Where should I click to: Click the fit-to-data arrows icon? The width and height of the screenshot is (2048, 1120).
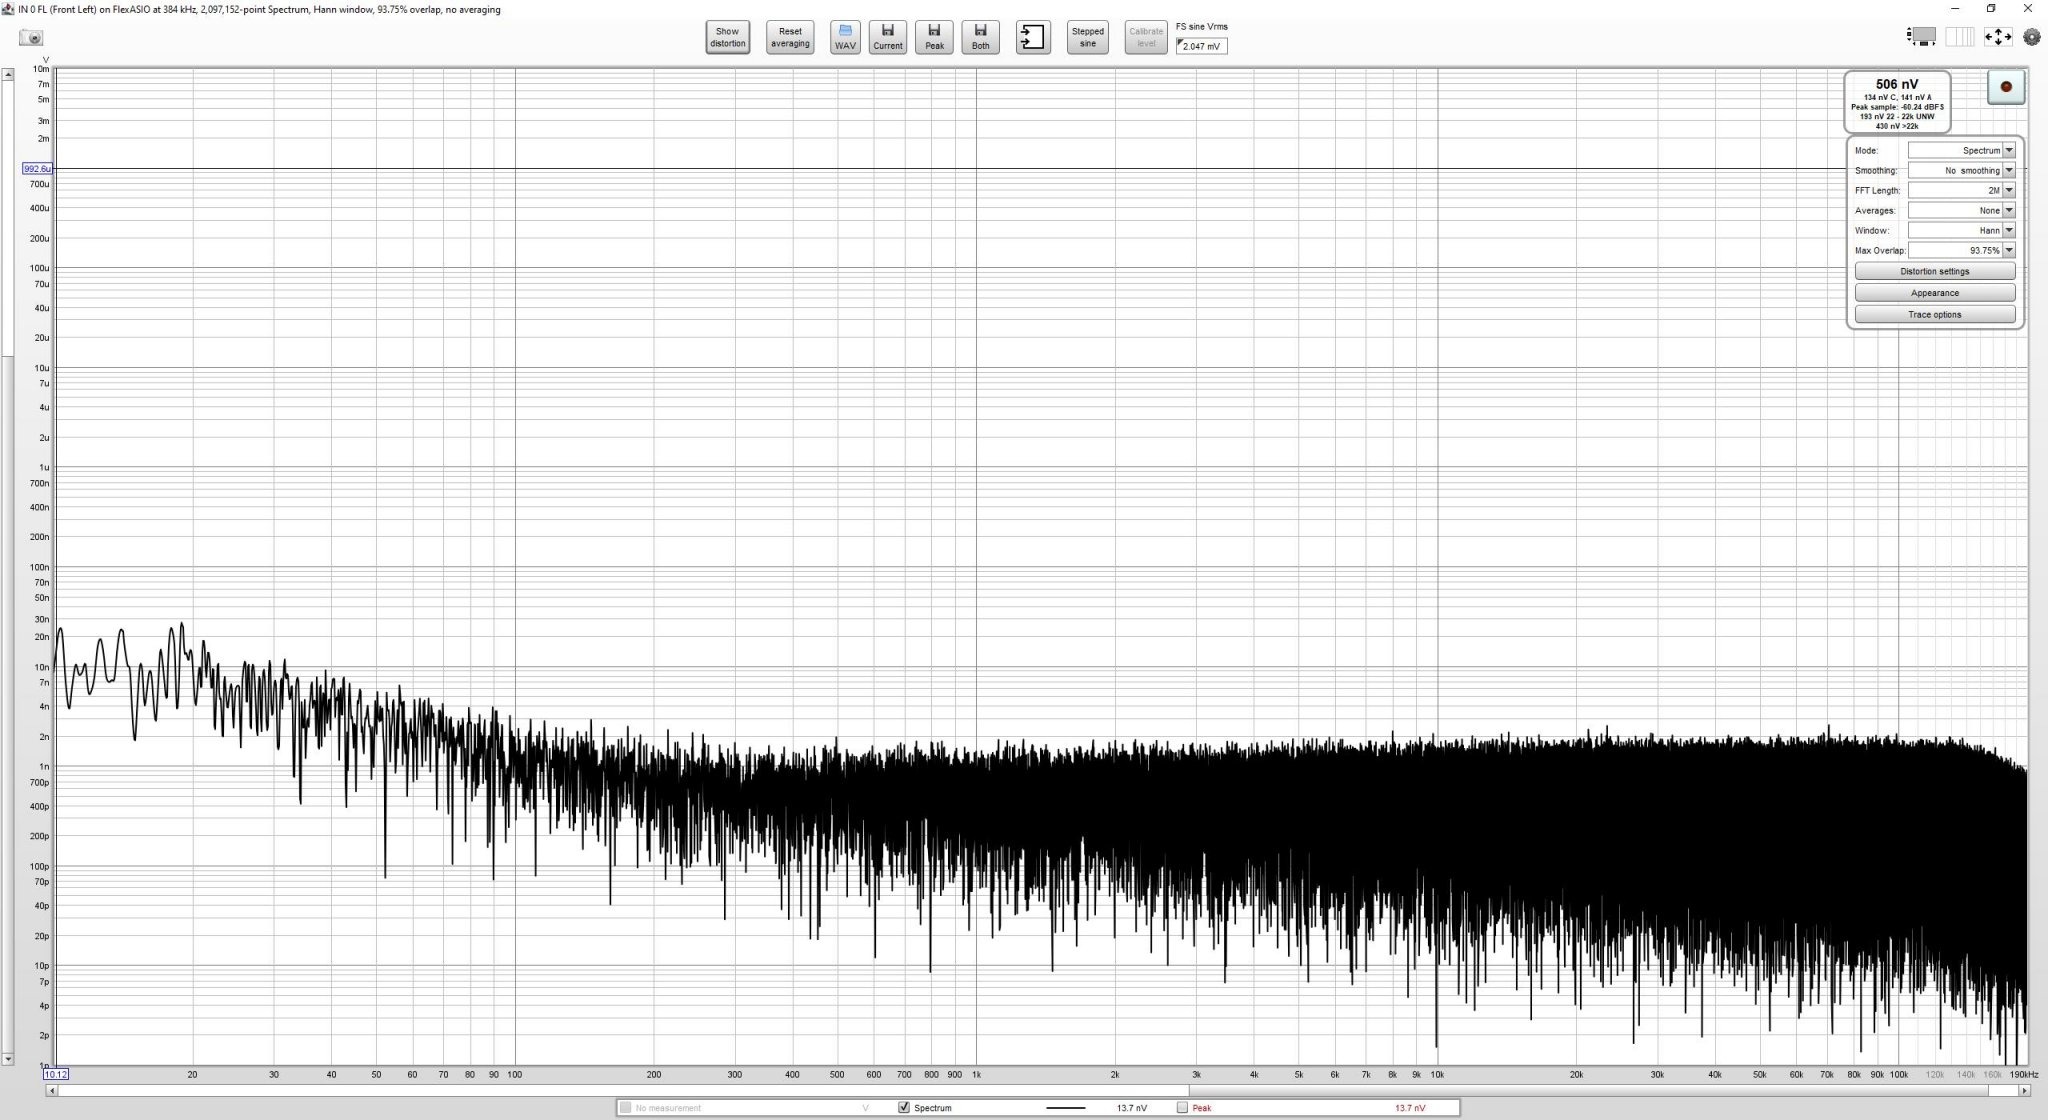click(x=1997, y=37)
